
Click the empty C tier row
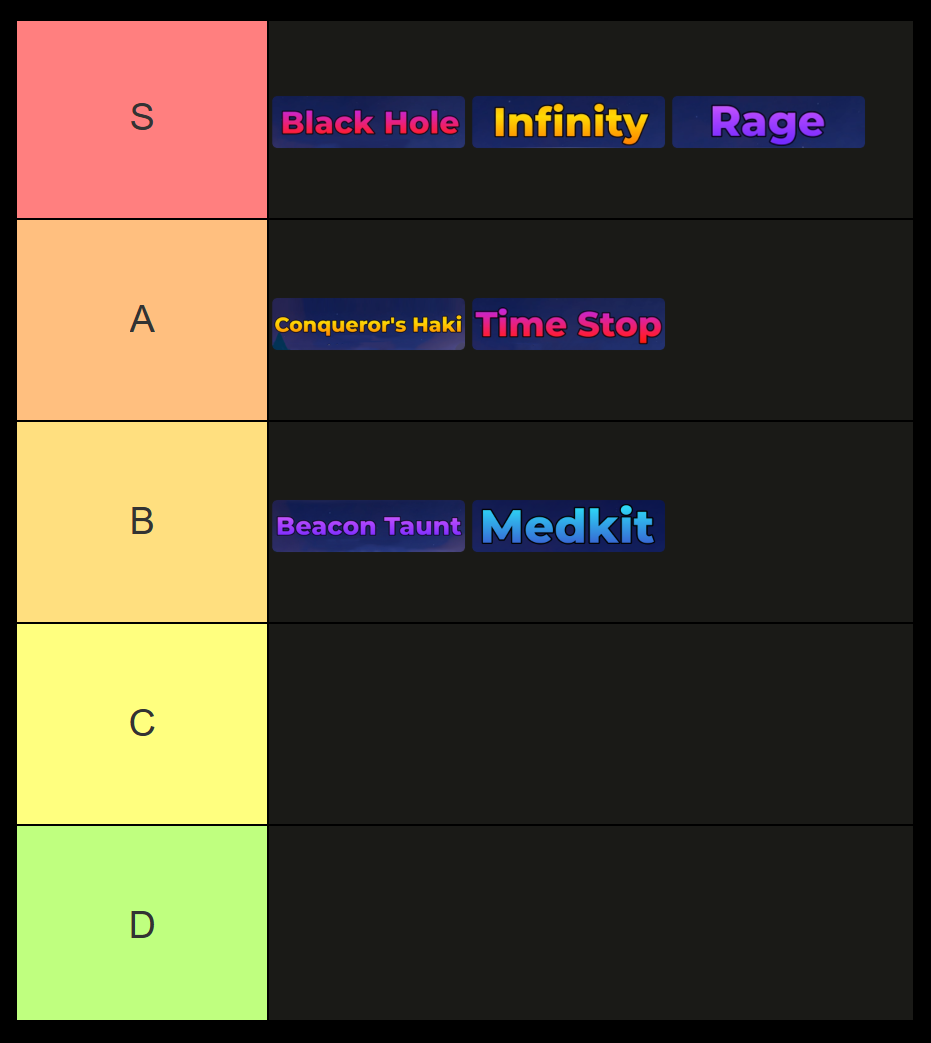click(590, 724)
